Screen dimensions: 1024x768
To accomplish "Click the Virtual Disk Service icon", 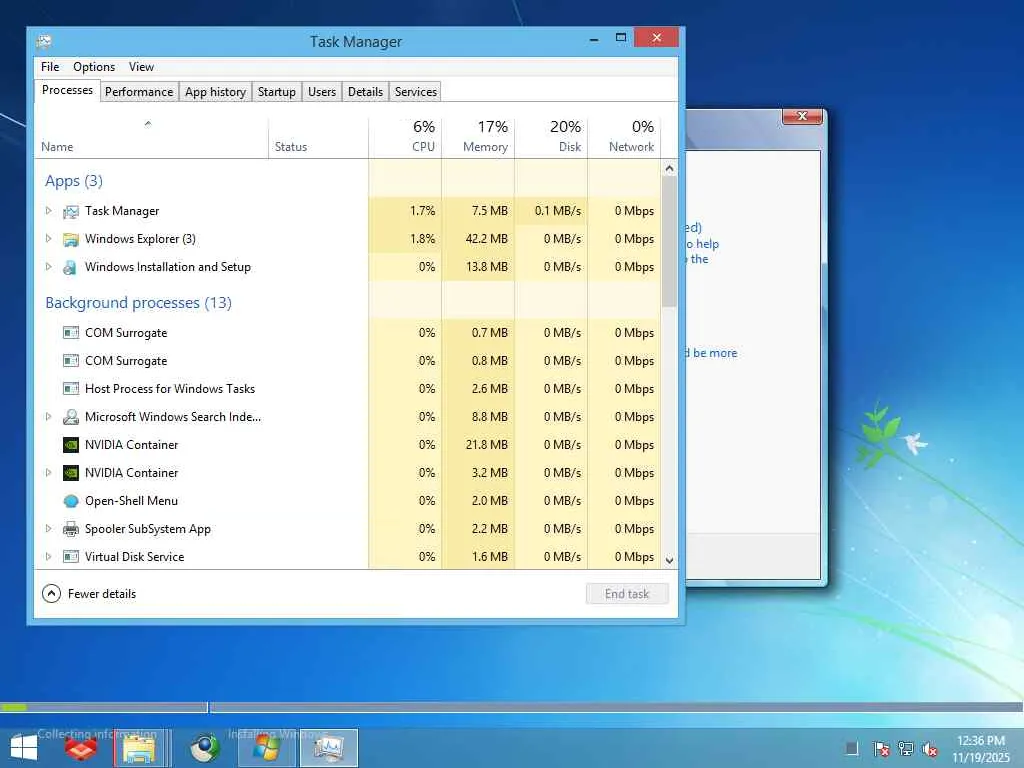I will pyautogui.click(x=71, y=557).
